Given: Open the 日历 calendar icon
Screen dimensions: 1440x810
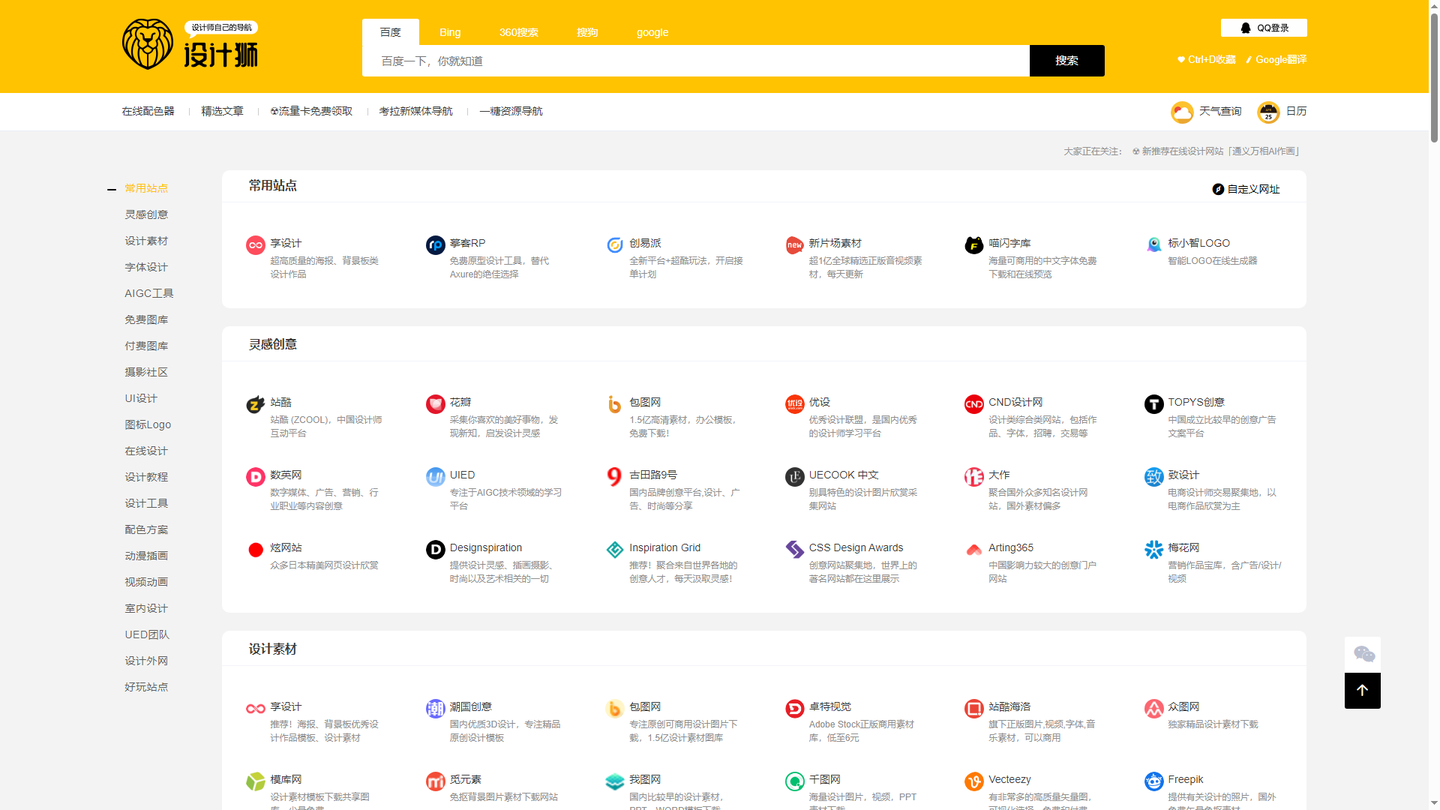Looking at the screenshot, I should pos(1268,112).
